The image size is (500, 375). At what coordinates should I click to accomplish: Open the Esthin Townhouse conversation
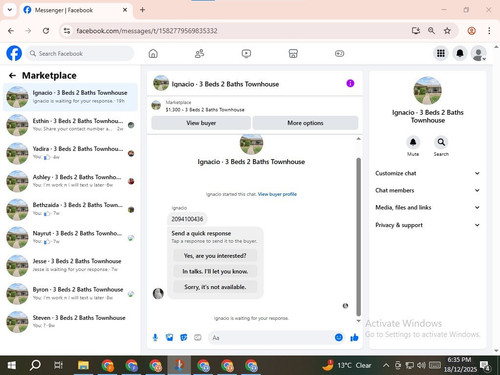70,125
